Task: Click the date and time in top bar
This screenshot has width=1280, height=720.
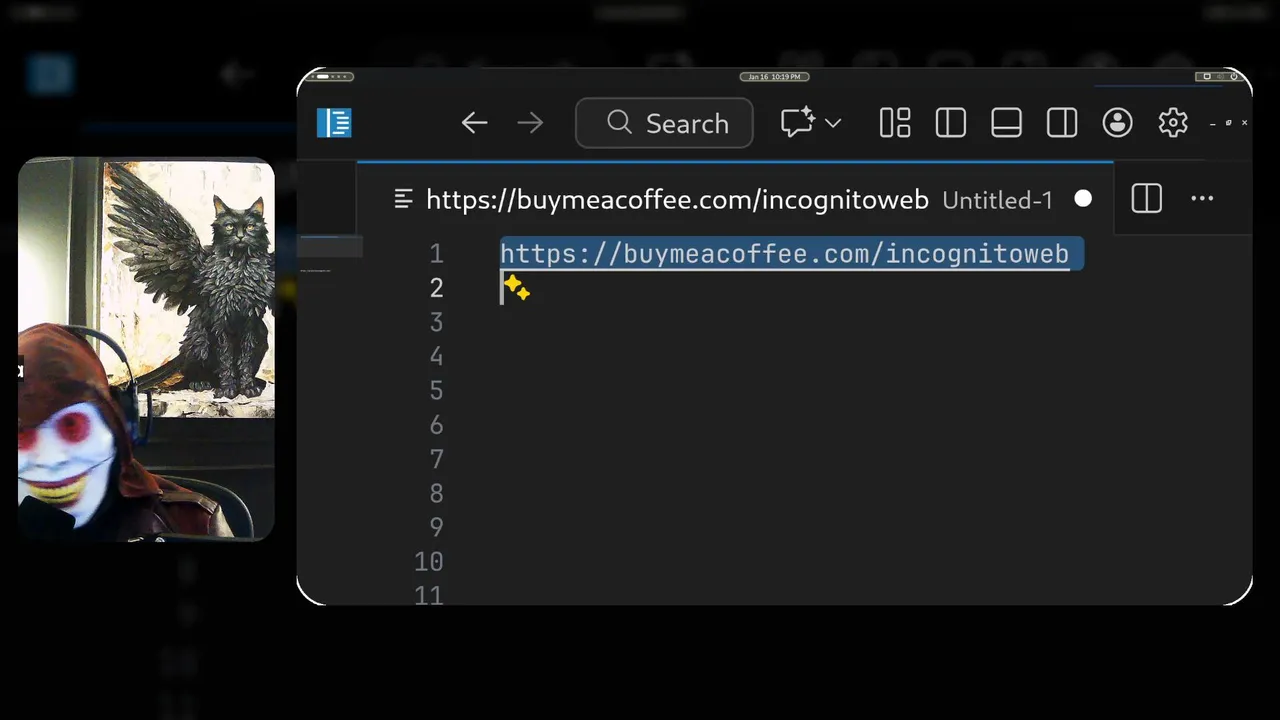Action: click(x=775, y=77)
